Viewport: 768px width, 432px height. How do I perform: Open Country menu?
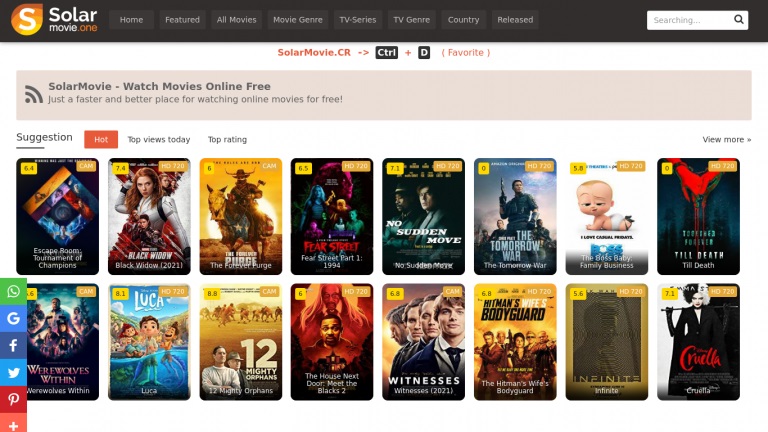coord(463,20)
